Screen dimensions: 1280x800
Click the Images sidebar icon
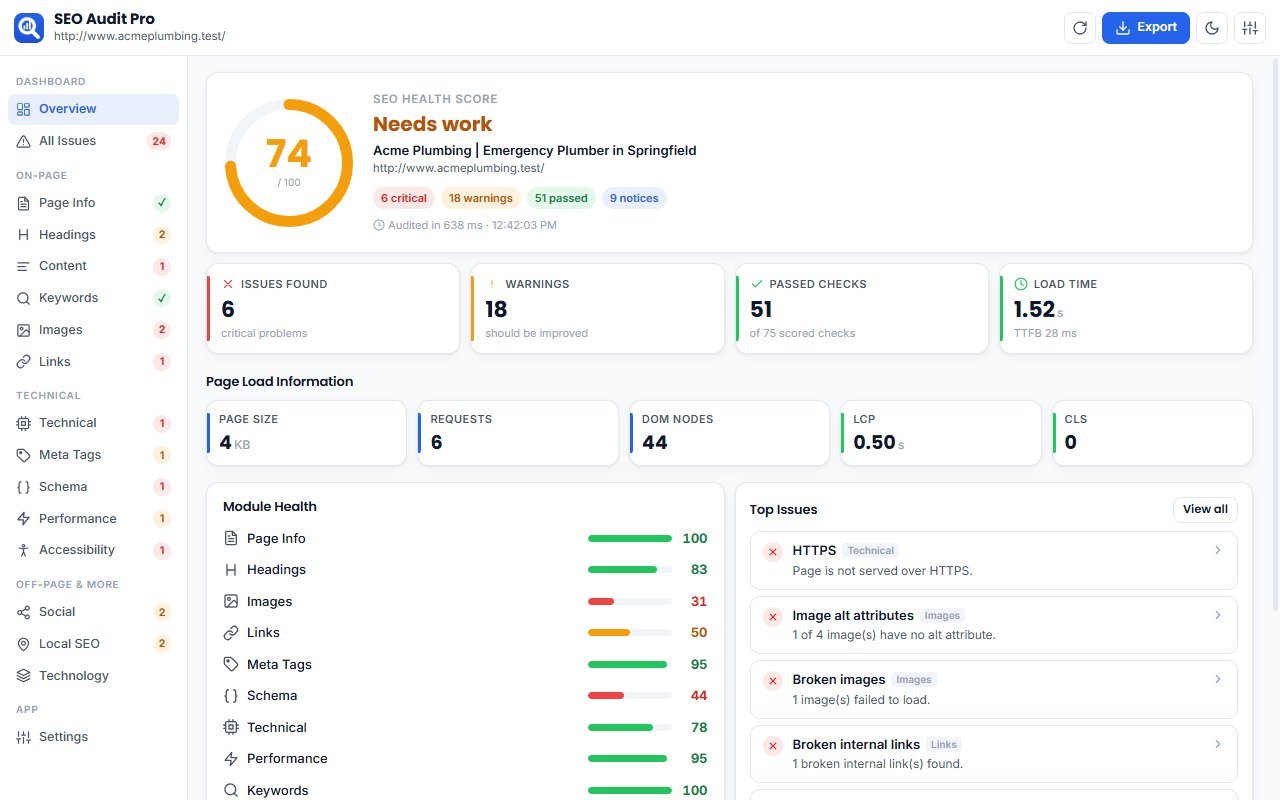[24, 330]
